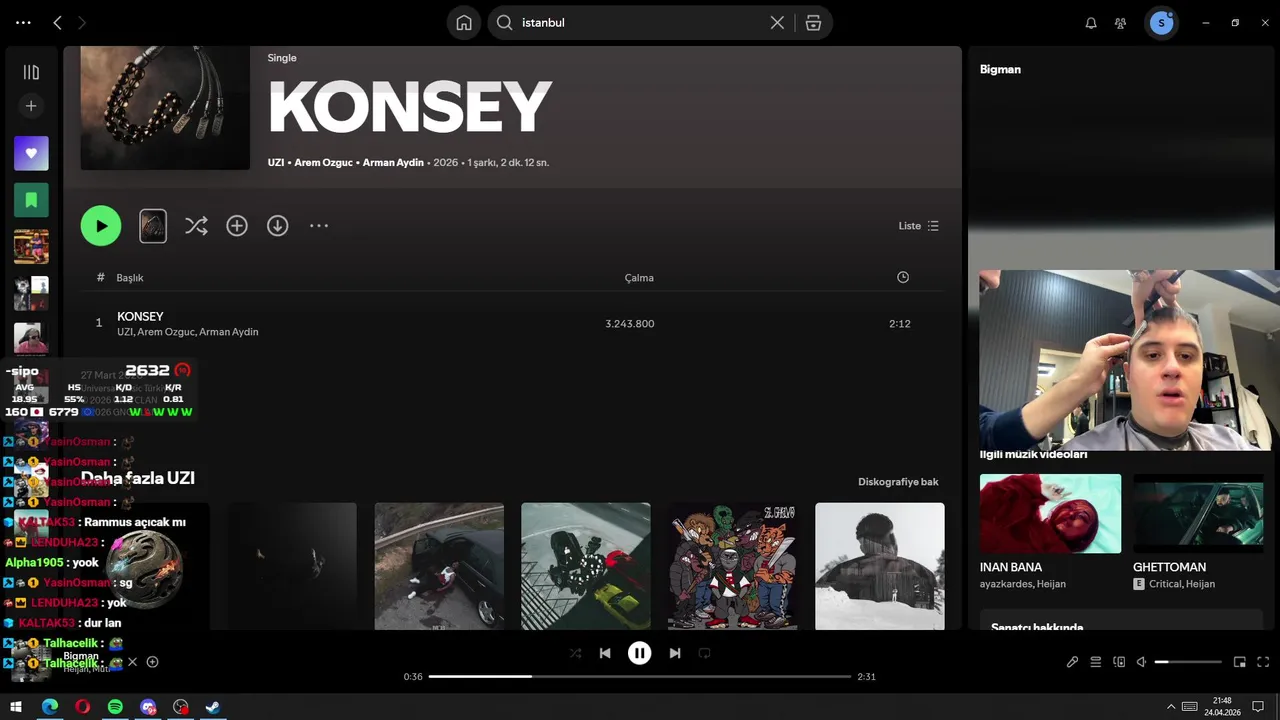Adjust the volume slider
This screenshot has height=720, width=1280.
1188,662
